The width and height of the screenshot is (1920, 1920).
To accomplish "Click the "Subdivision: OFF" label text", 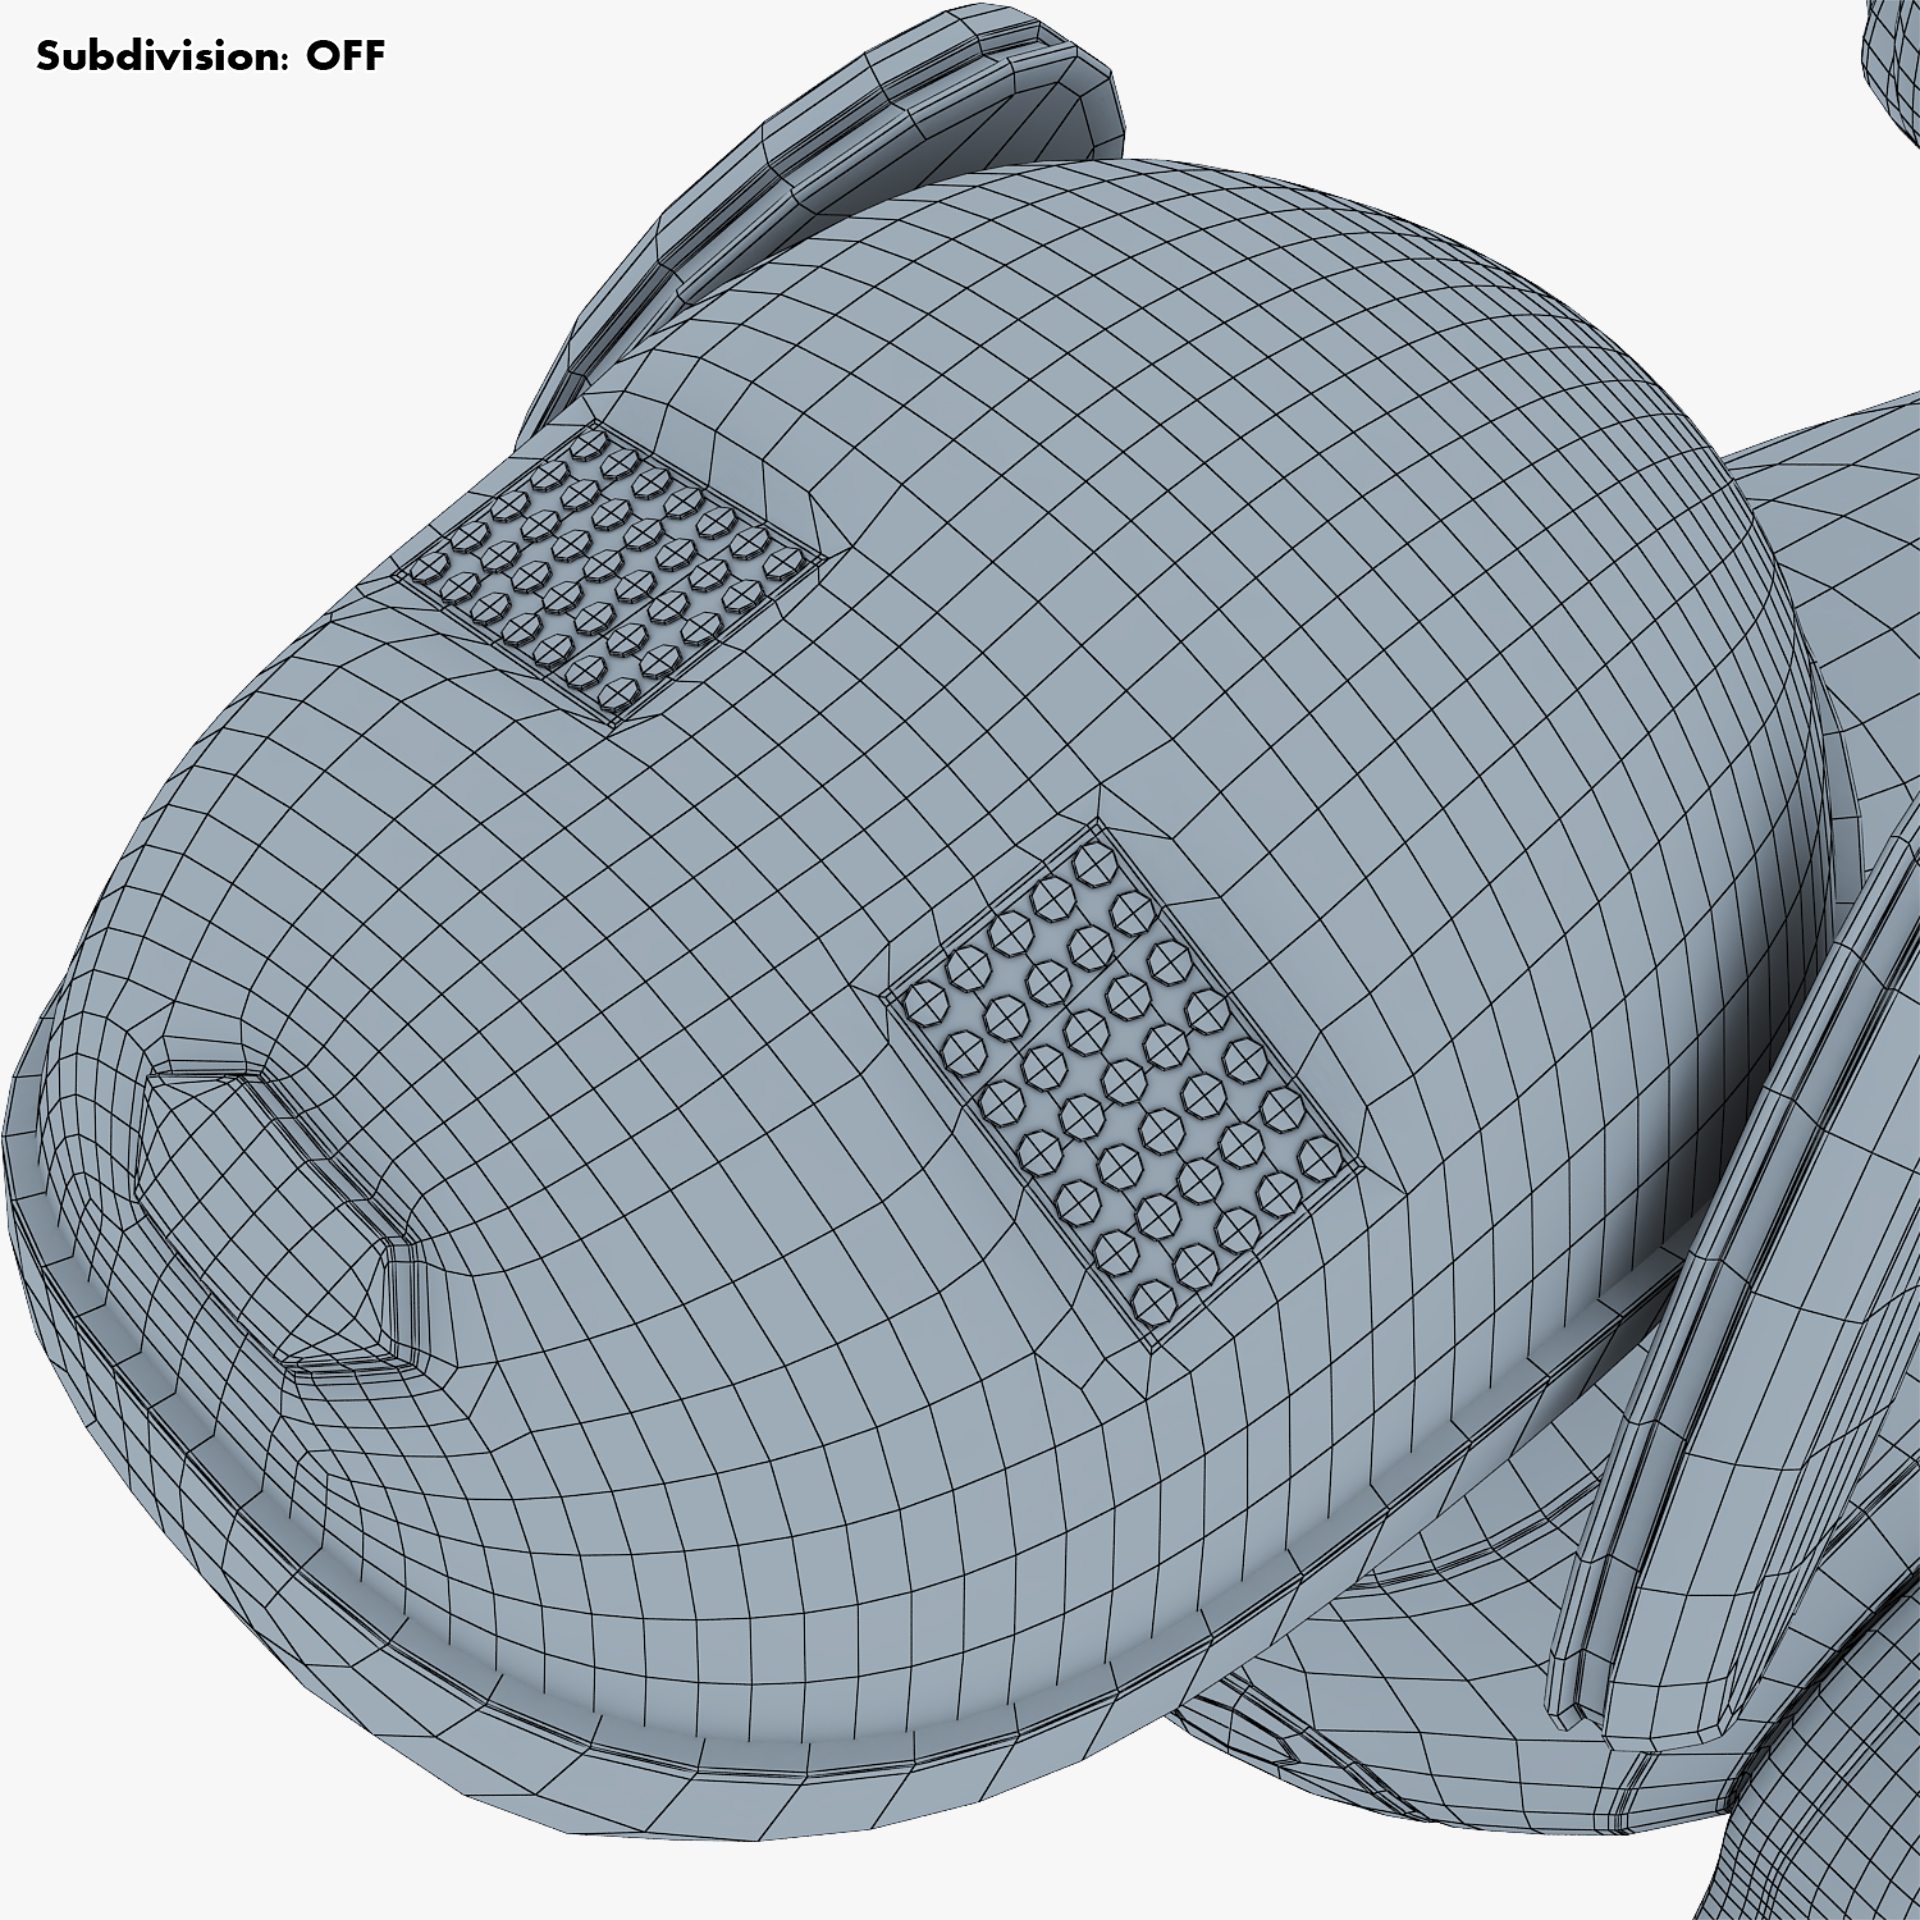I will [210, 56].
